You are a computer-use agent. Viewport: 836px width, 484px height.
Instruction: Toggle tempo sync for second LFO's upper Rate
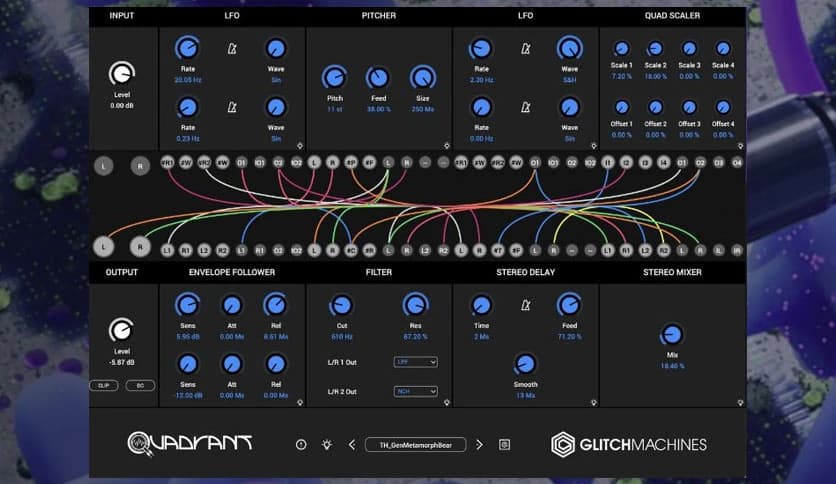[x=526, y=49]
